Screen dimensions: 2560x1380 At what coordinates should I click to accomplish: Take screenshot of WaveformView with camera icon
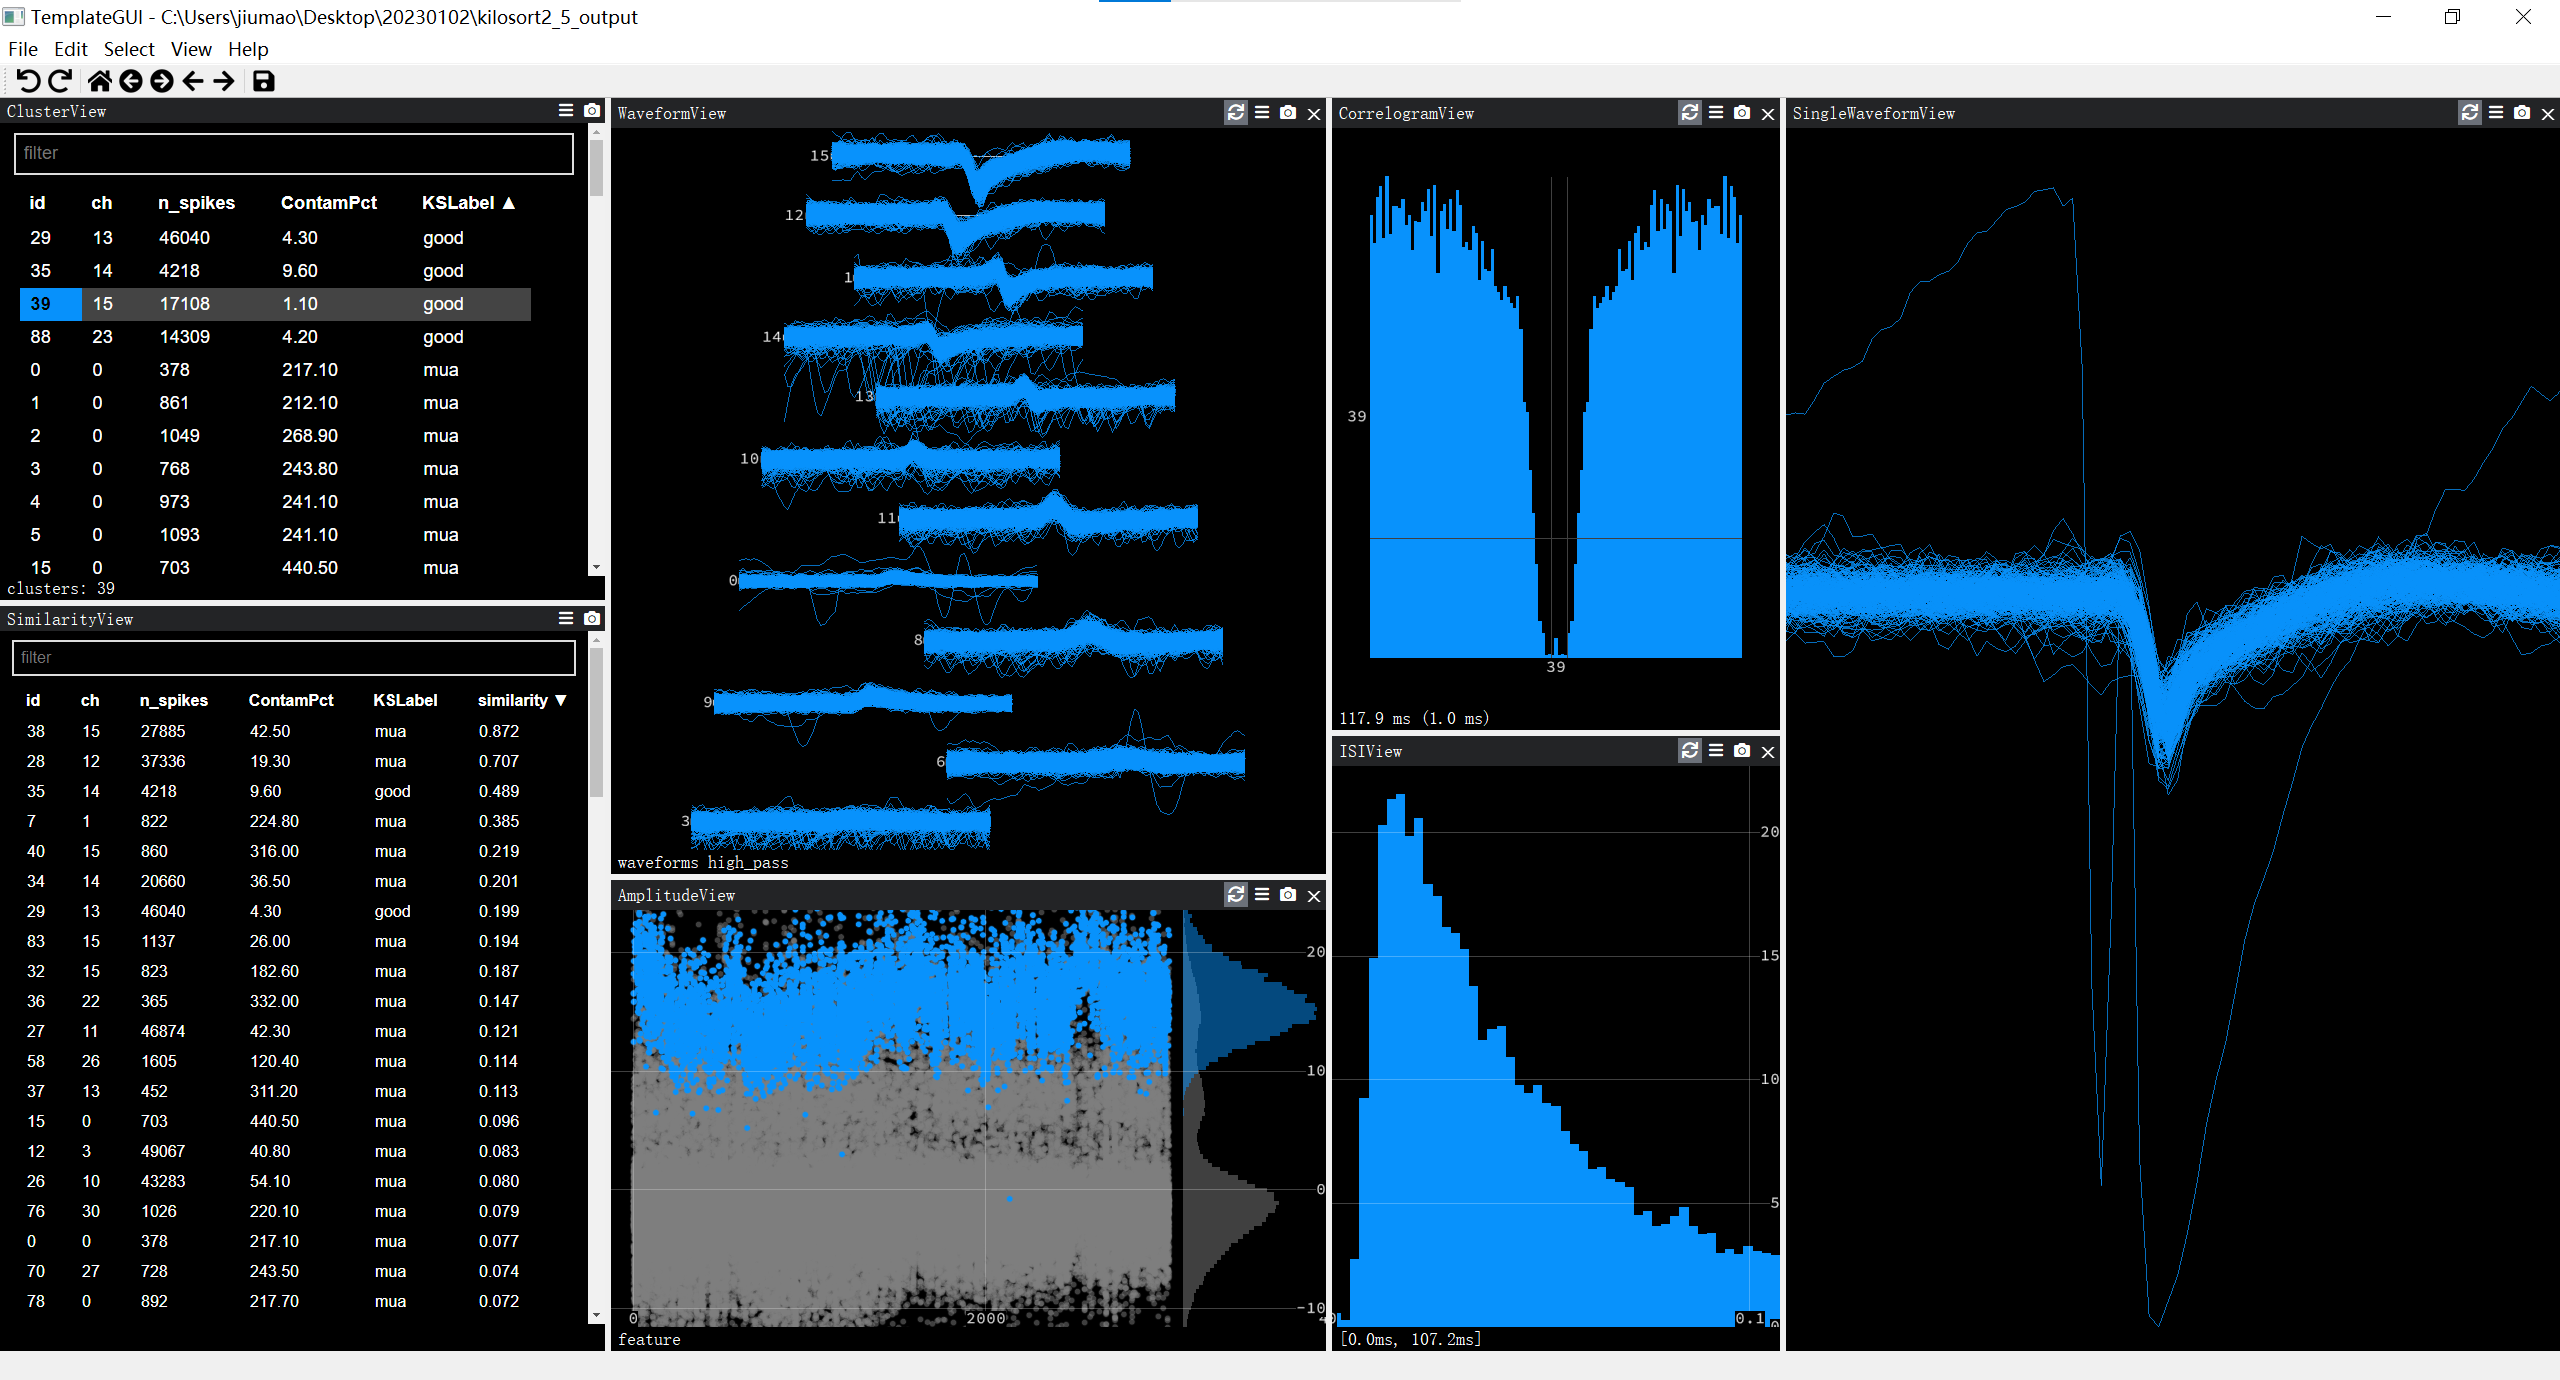click(x=1288, y=113)
